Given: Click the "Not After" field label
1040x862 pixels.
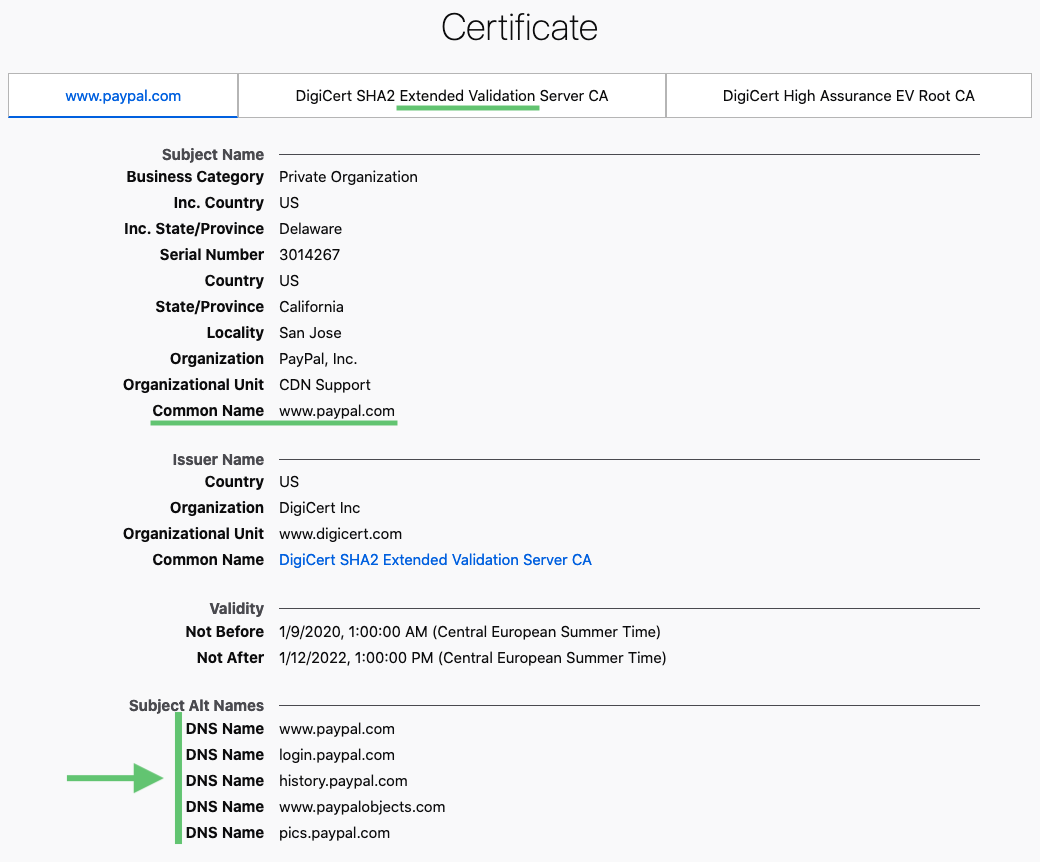Looking at the screenshot, I should tap(230, 658).
